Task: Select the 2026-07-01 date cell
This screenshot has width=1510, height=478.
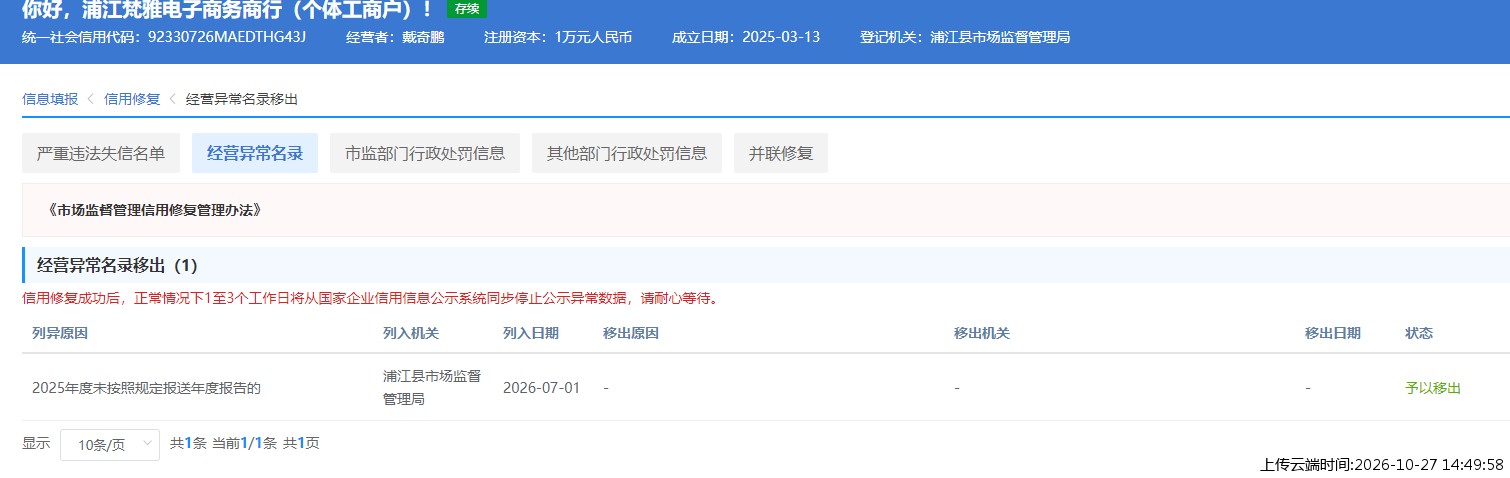Action: [x=541, y=388]
